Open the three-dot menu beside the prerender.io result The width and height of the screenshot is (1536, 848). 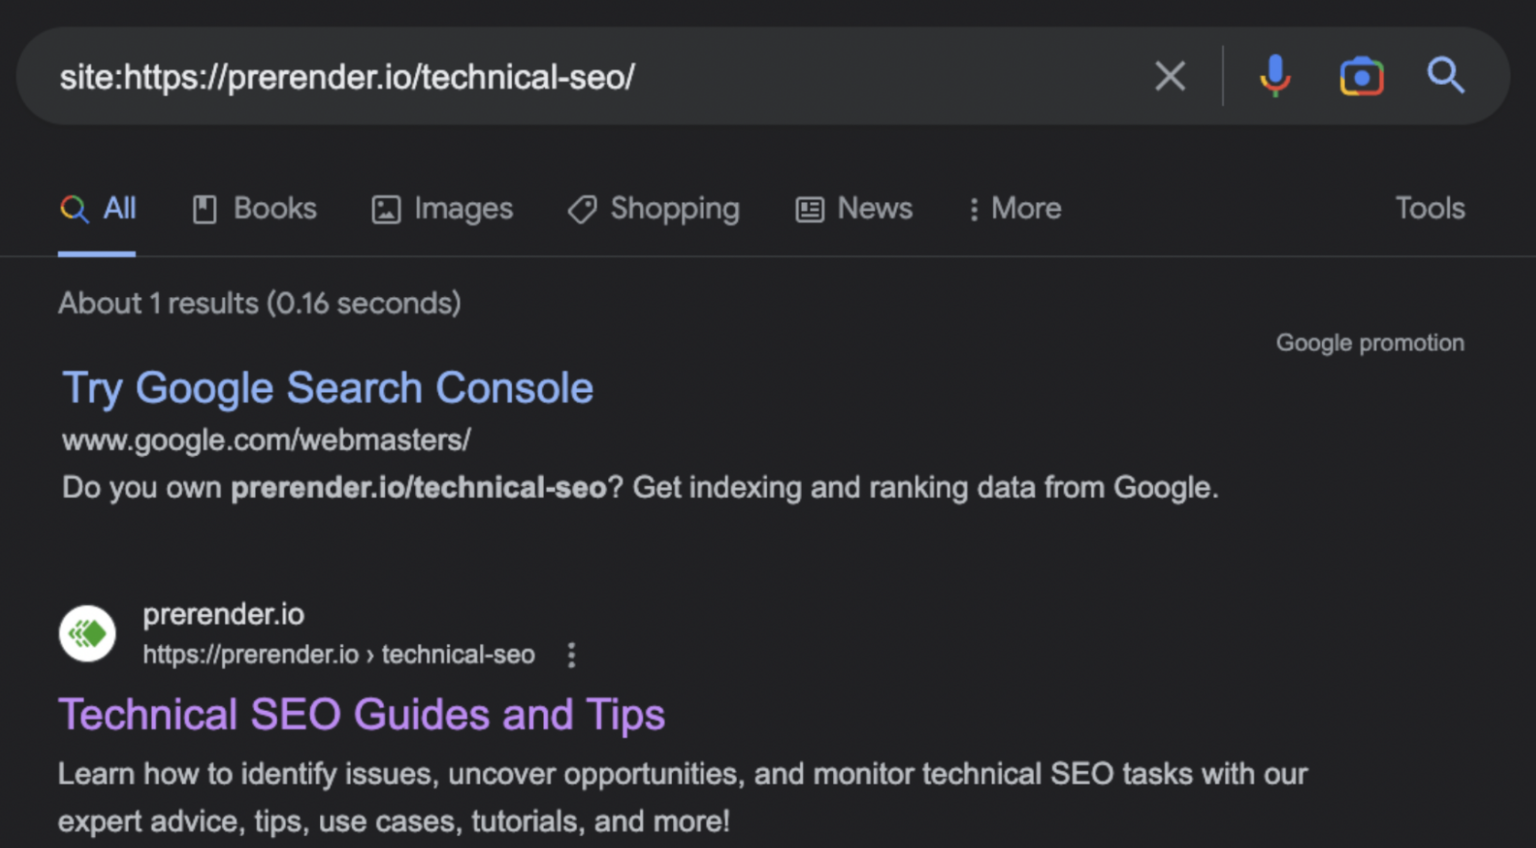570,654
